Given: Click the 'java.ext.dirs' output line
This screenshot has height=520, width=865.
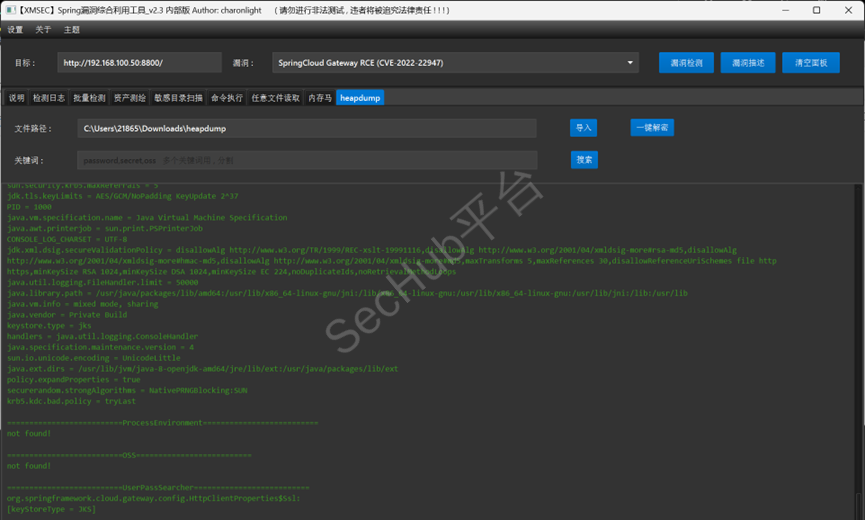Looking at the screenshot, I should pos(202,368).
